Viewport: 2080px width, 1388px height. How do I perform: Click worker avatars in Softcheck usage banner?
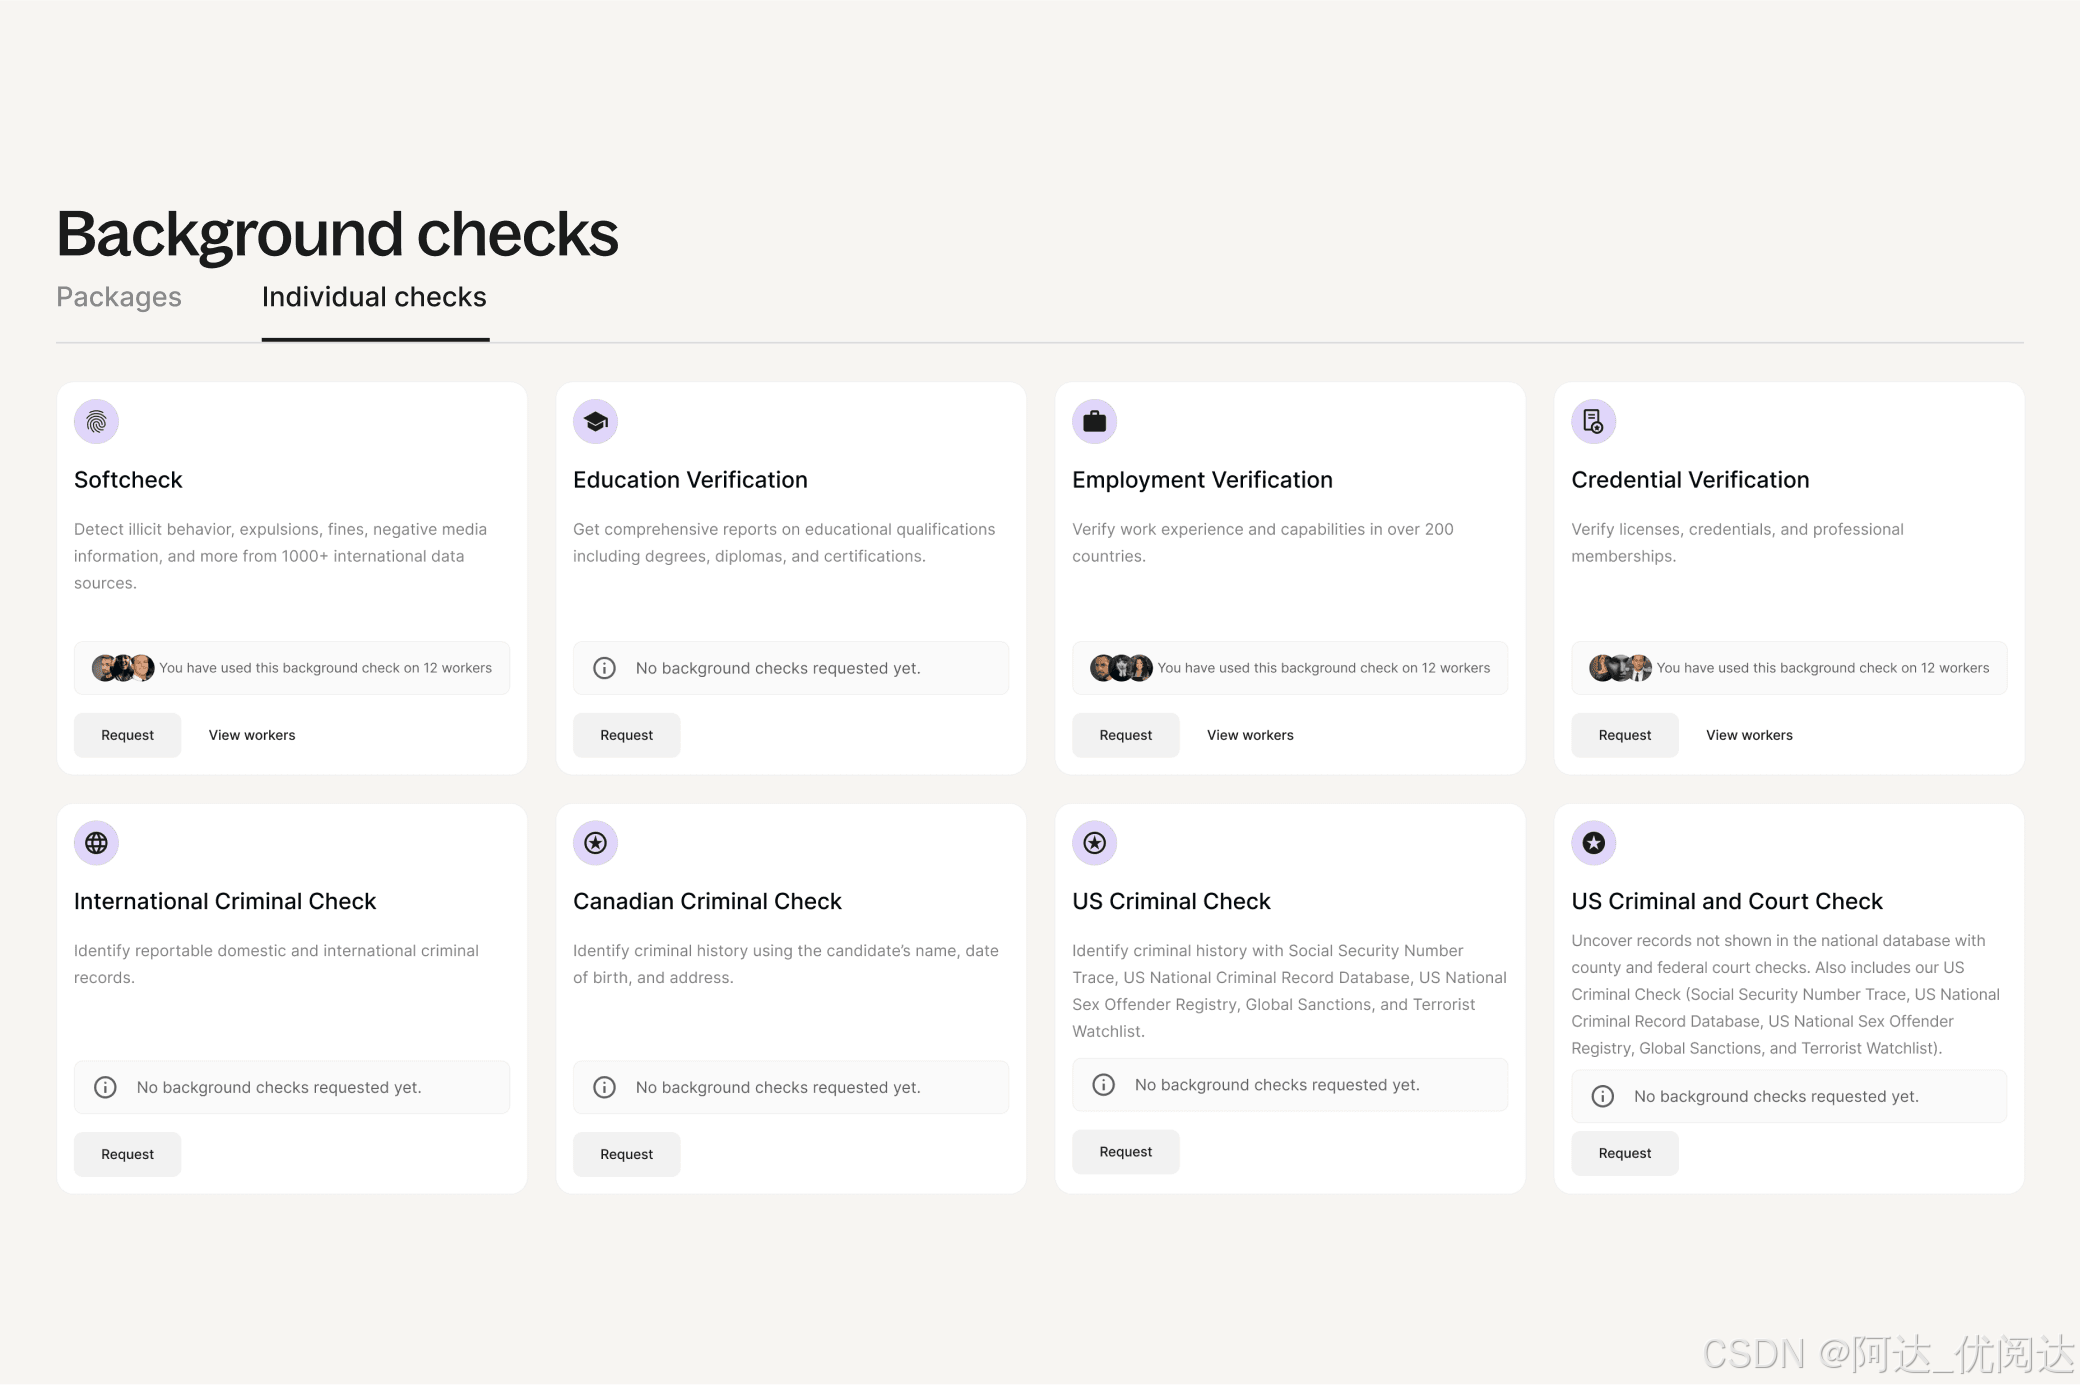123,668
